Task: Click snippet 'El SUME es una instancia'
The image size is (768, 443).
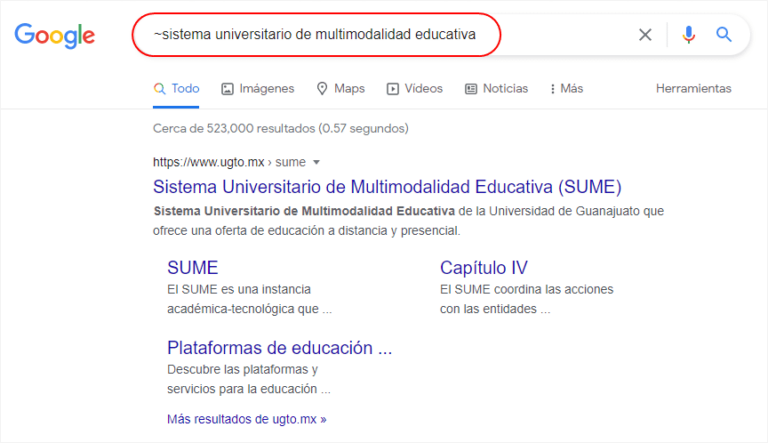Action: tap(239, 290)
